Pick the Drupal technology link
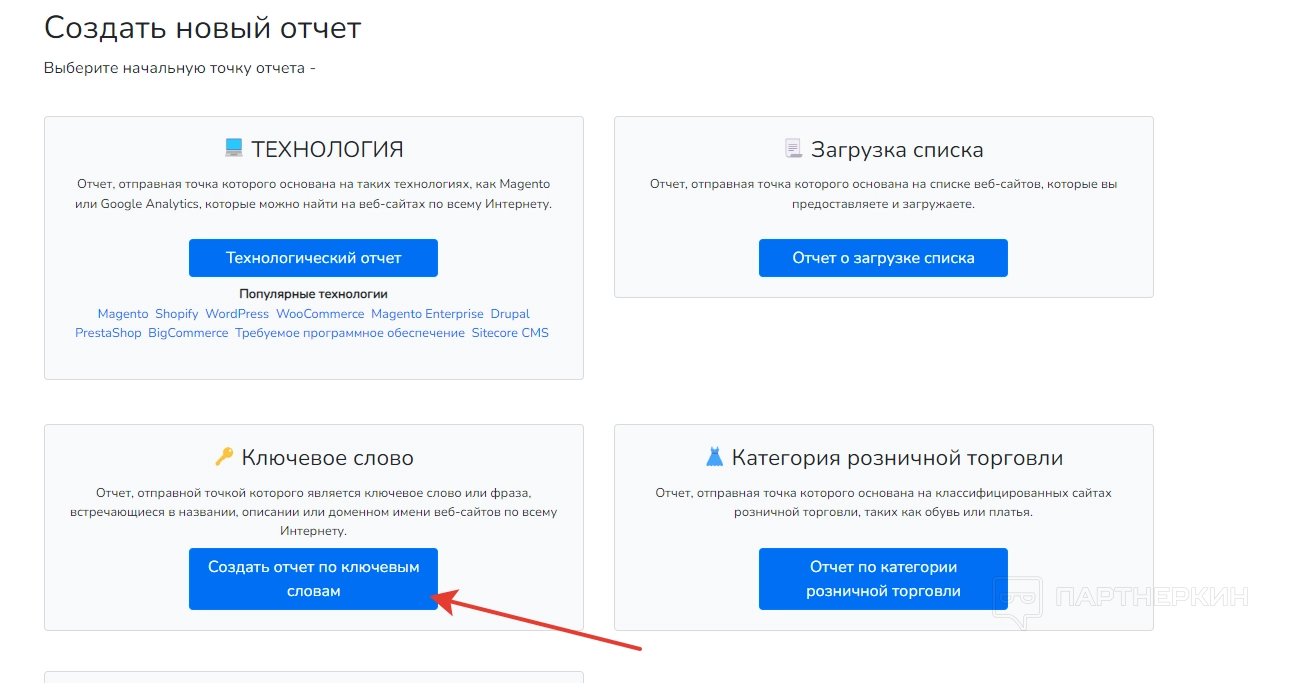Viewport: 1300px width, 683px height. 510,314
